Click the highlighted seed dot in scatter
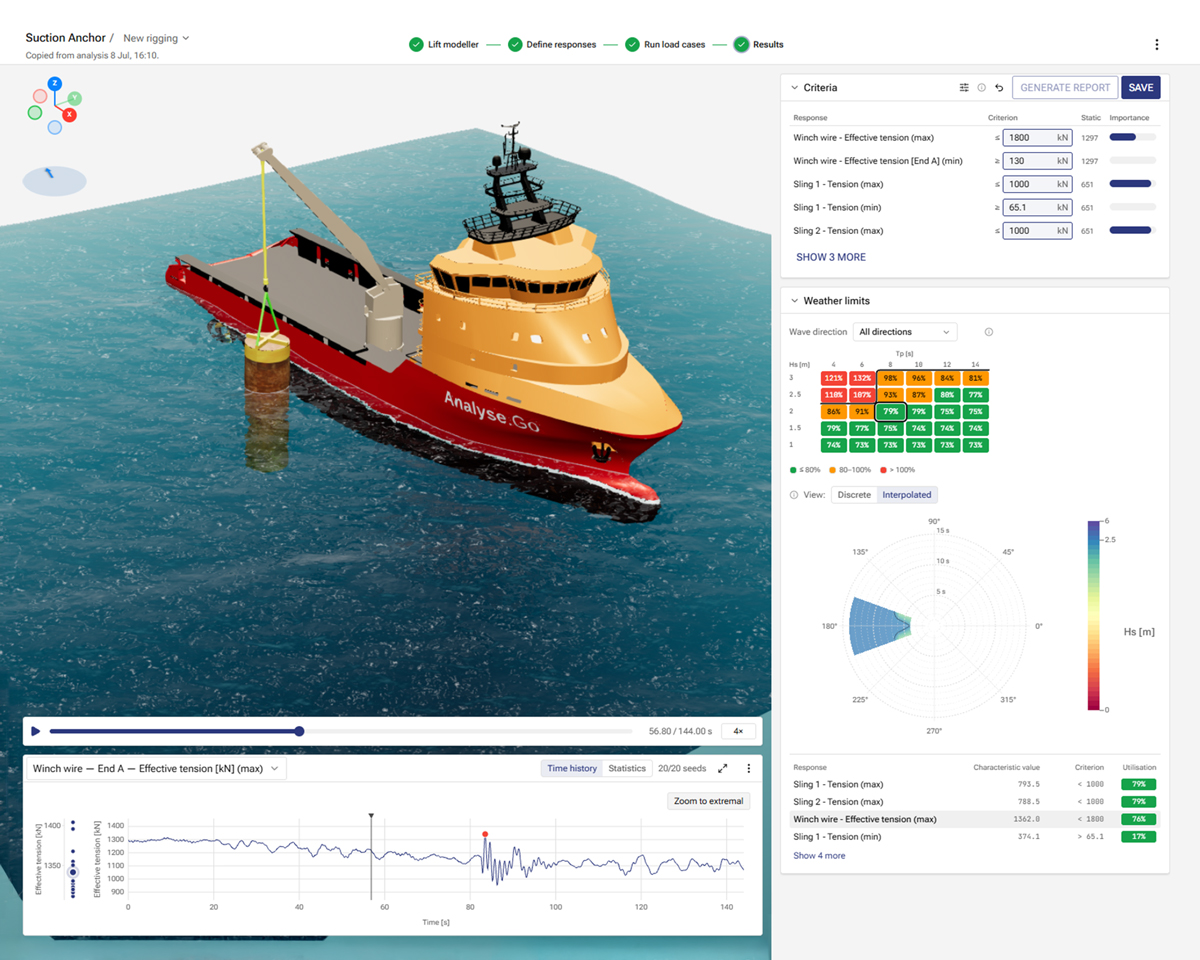Image resolution: width=1200 pixels, height=960 pixels. [x=73, y=872]
